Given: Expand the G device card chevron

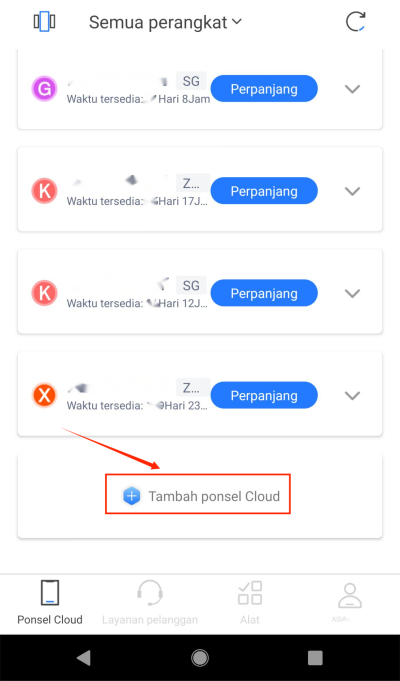Looking at the screenshot, I should [x=352, y=89].
